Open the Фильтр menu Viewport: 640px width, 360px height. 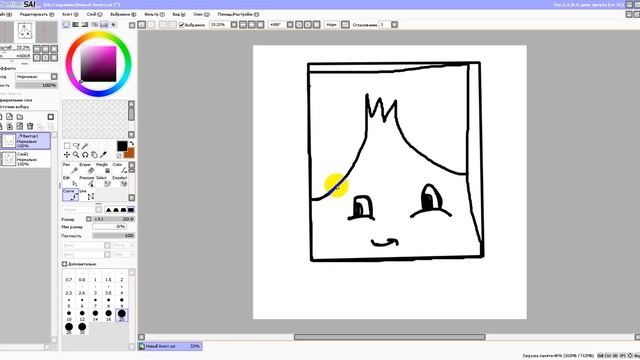[x=154, y=14]
